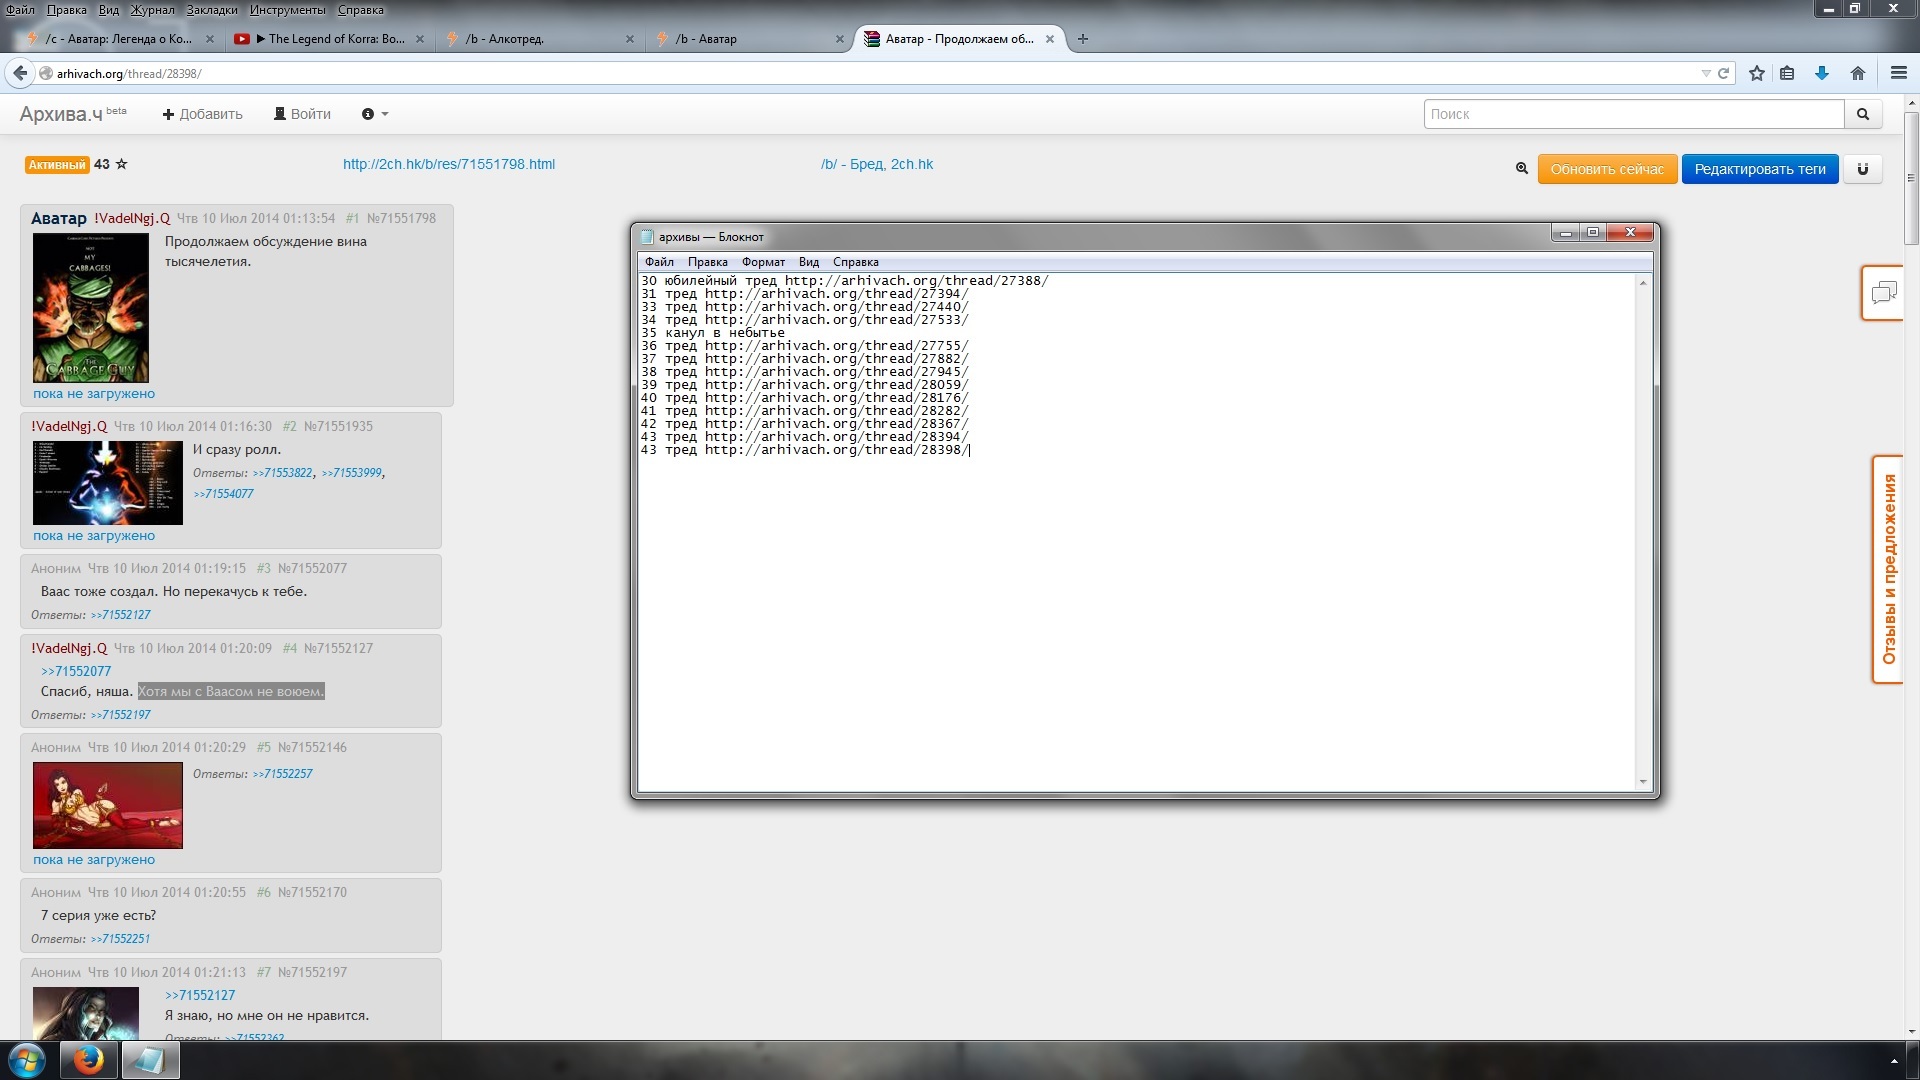Image resolution: width=1920 pixels, height=1080 pixels.
Task: Go to home page icon
Action: [1857, 73]
